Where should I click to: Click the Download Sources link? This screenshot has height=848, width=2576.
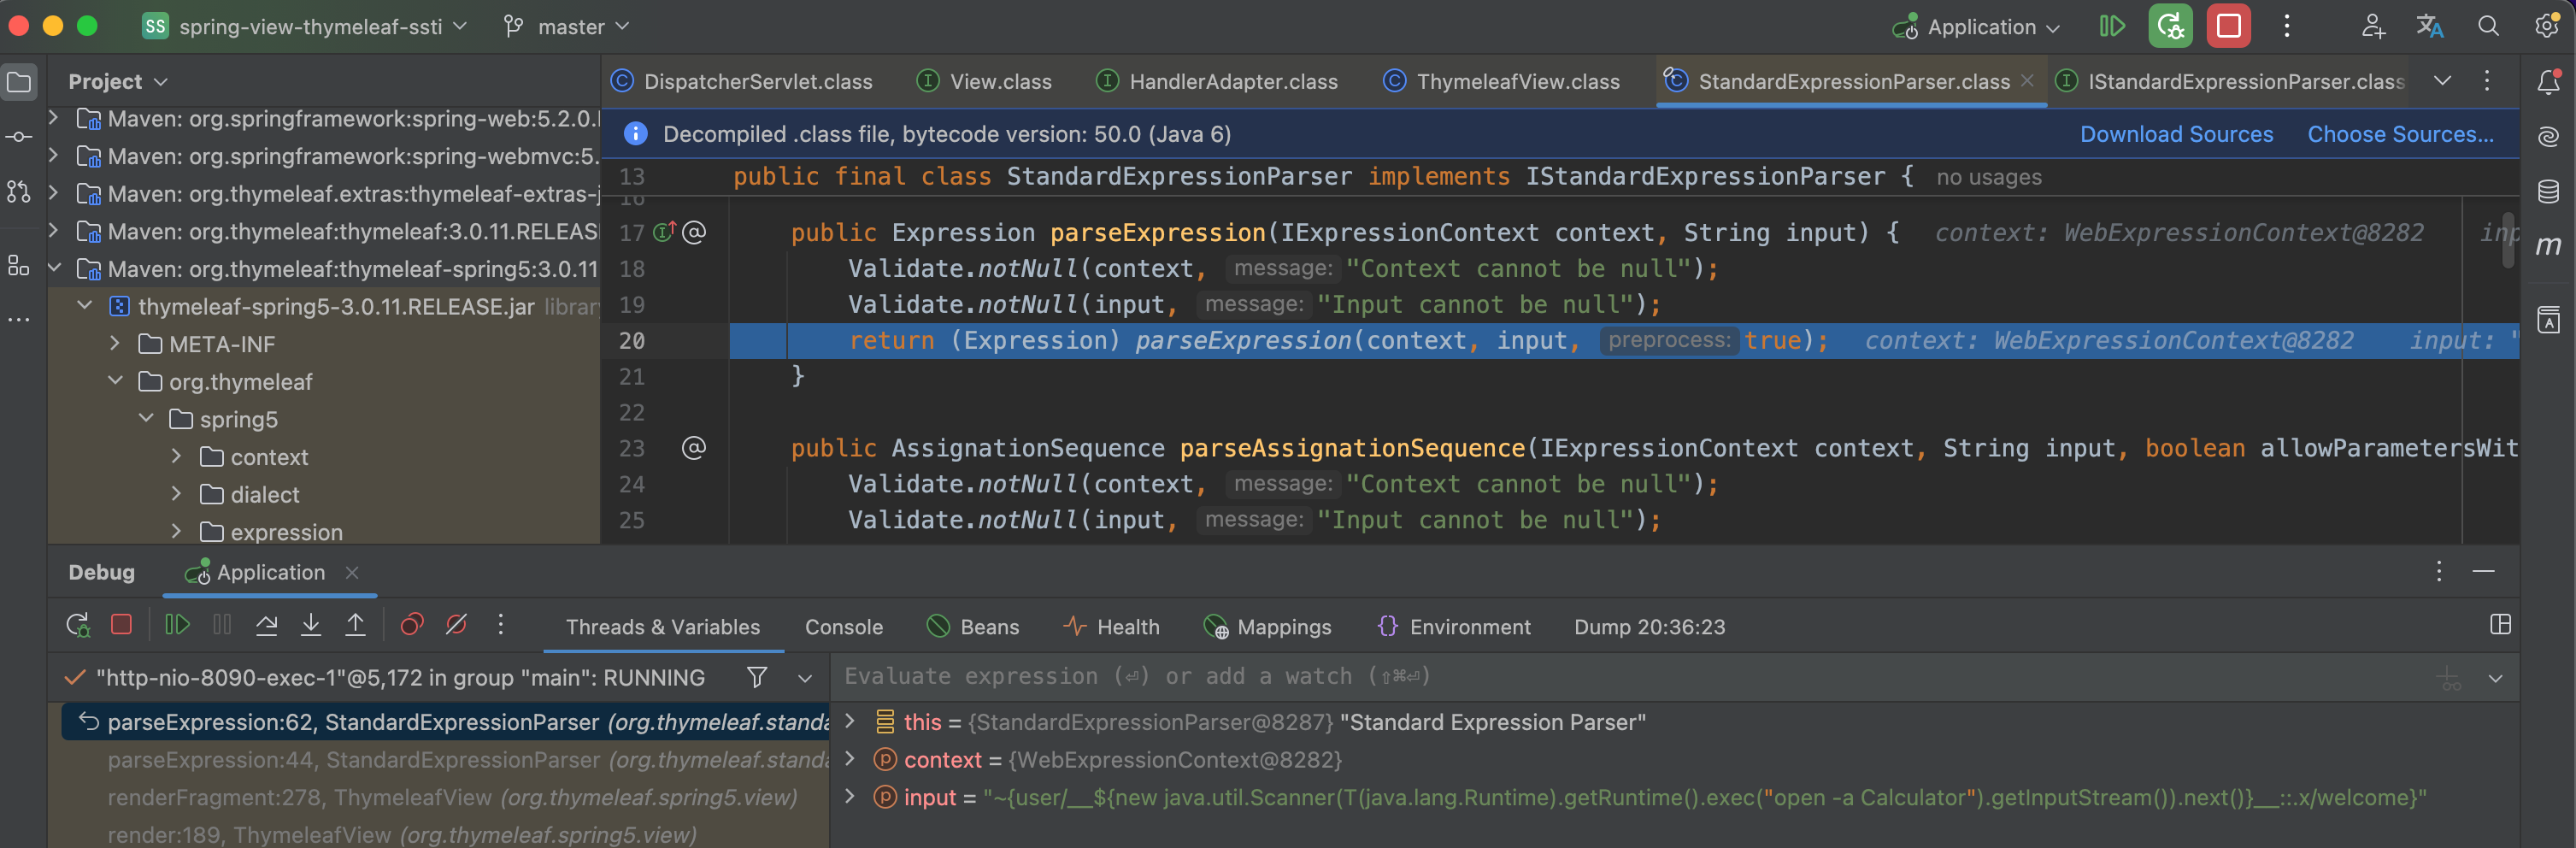[x=2176, y=134]
